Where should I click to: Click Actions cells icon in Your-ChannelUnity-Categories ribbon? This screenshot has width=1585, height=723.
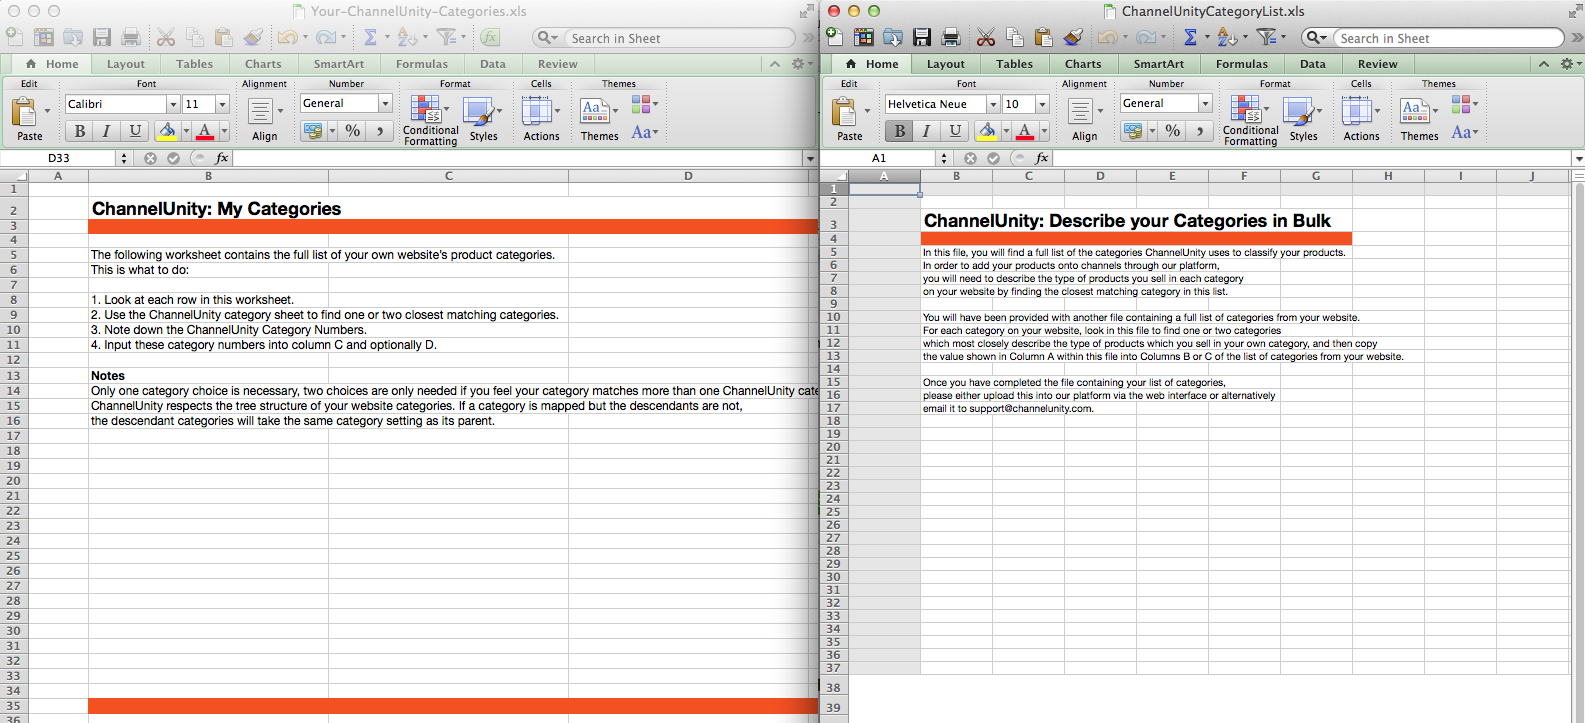[x=537, y=110]
